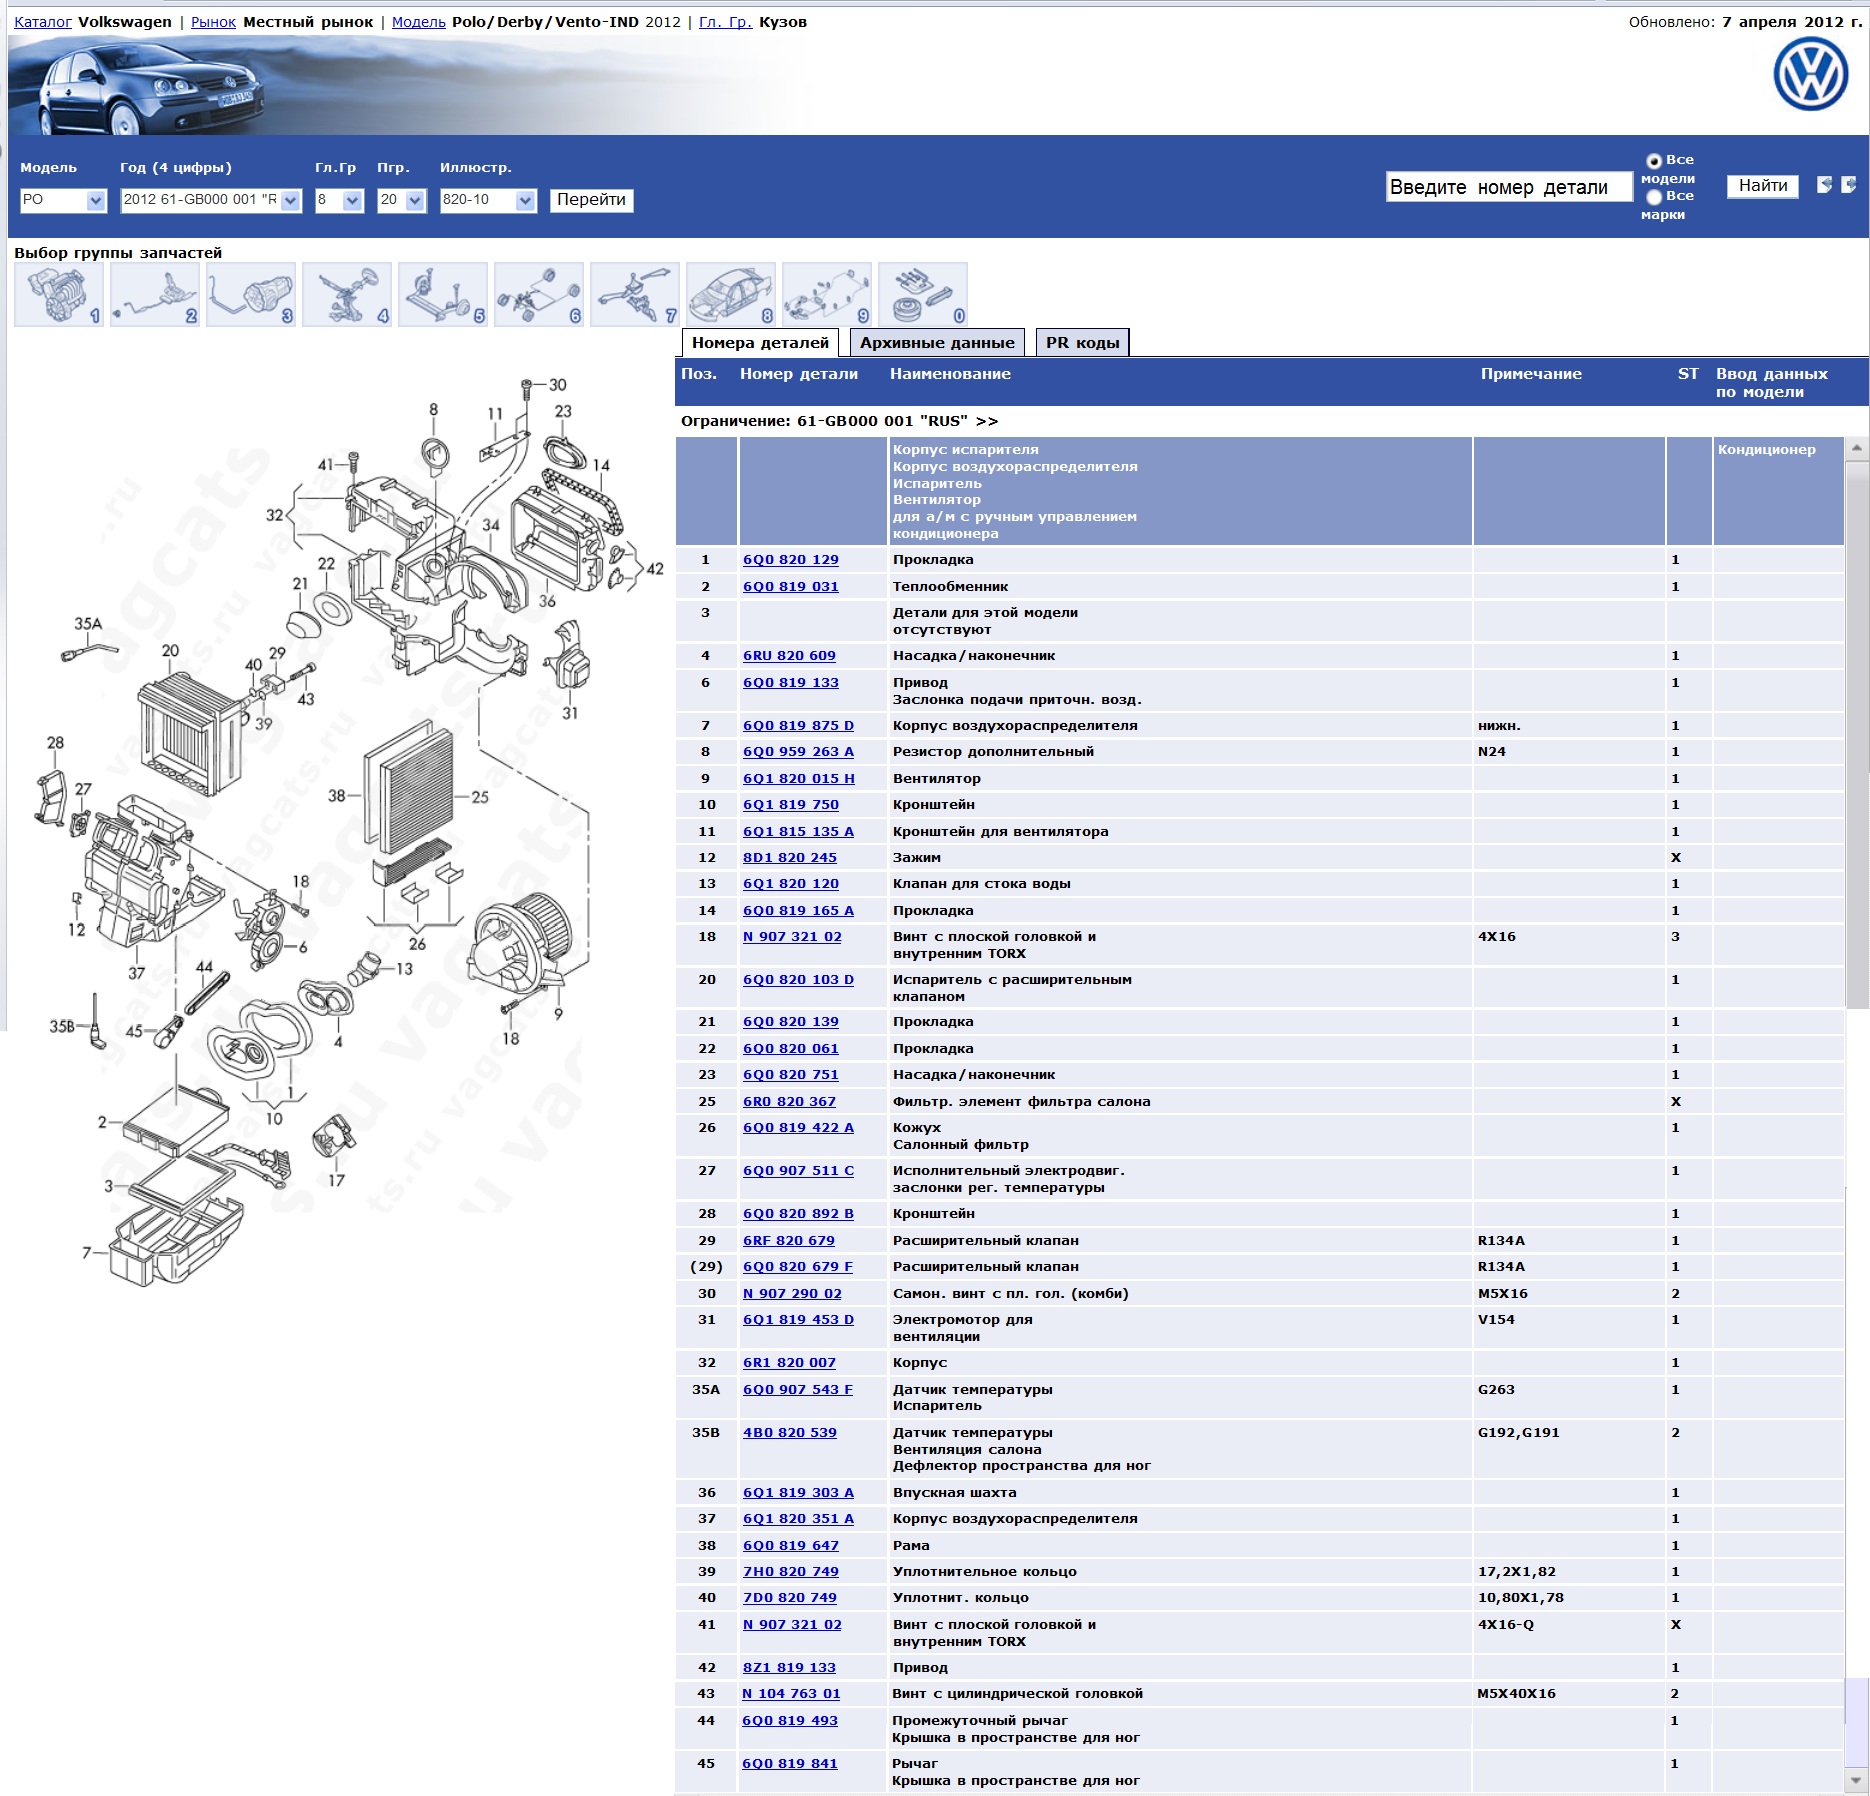Select car body group 8 icon
1870x1796 pixels.
tap(730, 295)
